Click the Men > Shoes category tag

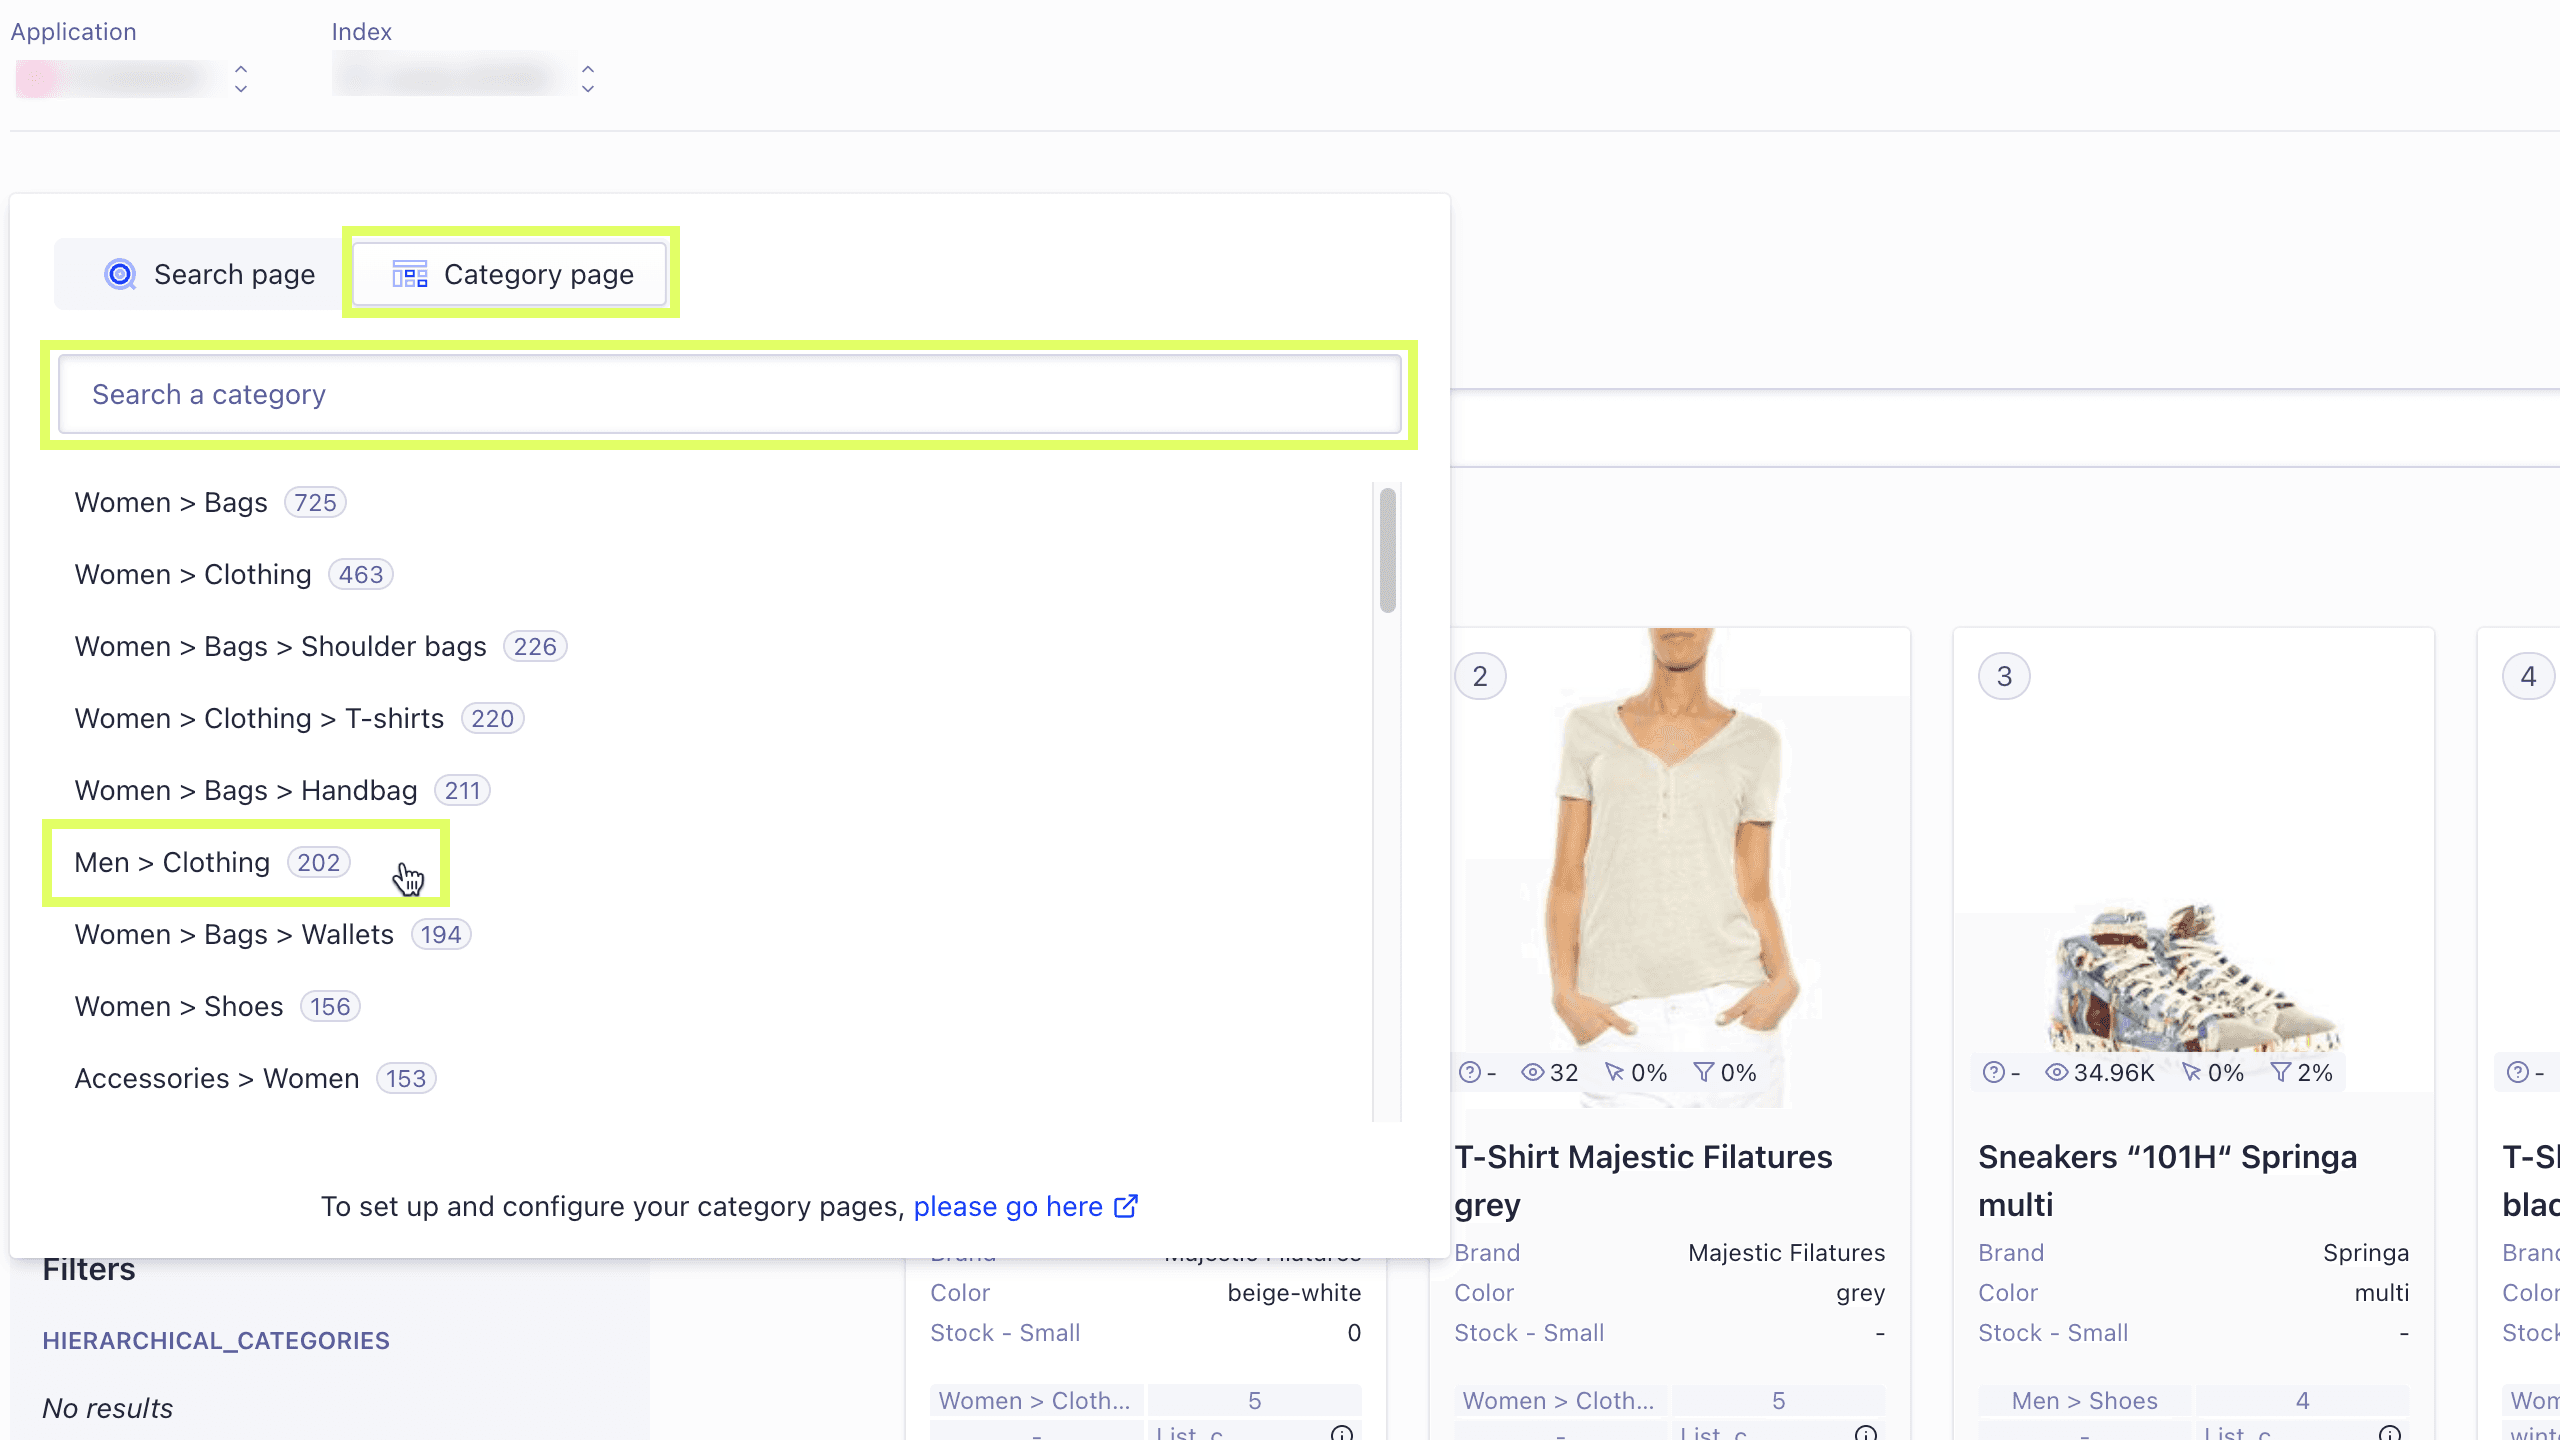(2085, 1400)
